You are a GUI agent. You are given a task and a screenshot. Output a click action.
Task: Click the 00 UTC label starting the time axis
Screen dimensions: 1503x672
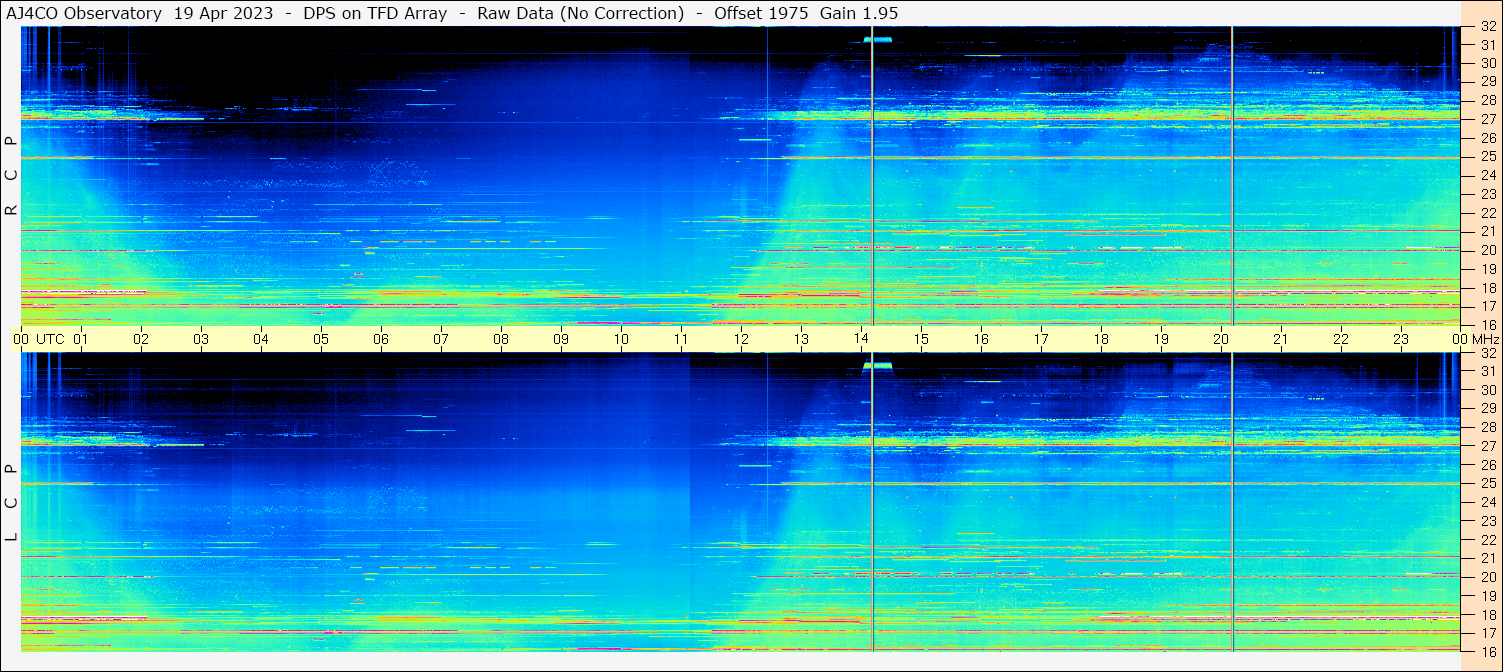pos(39,339)
